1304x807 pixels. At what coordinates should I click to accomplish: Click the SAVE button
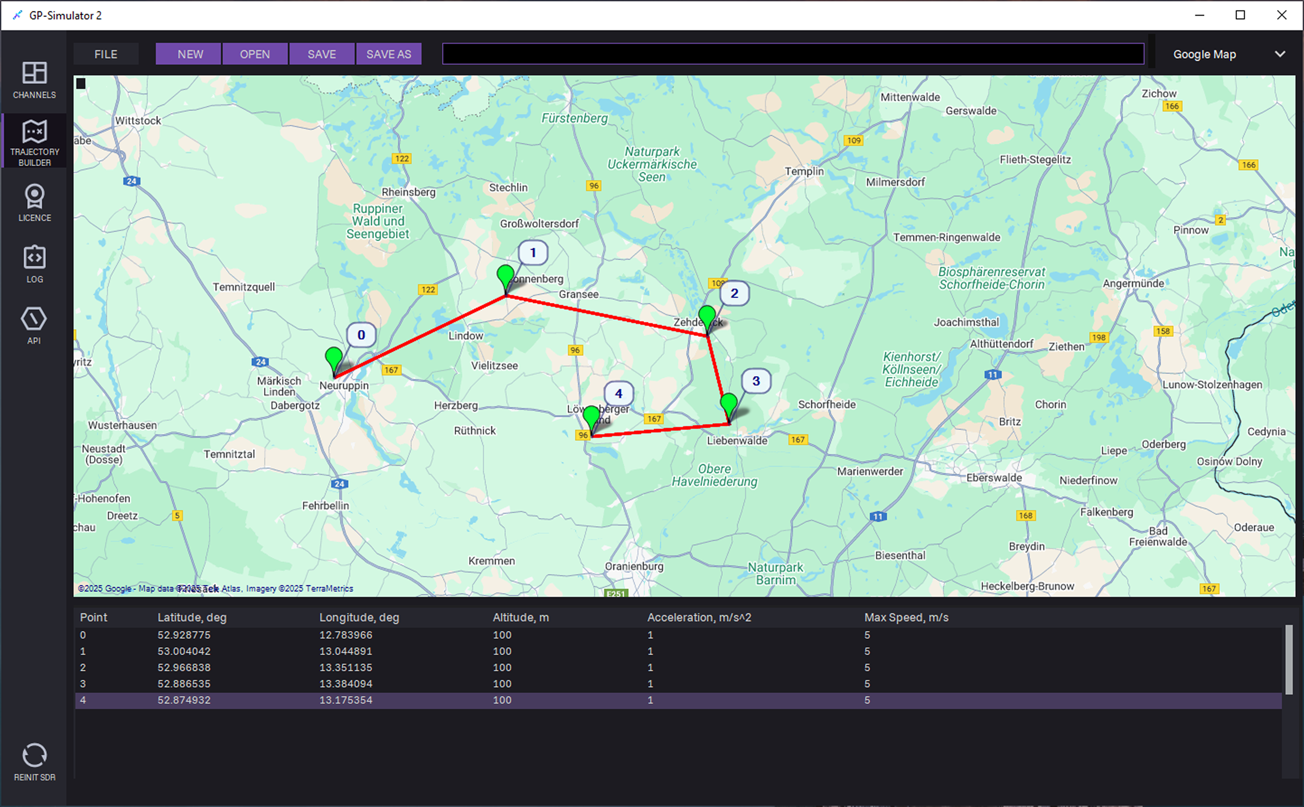[x=322, y=54]
